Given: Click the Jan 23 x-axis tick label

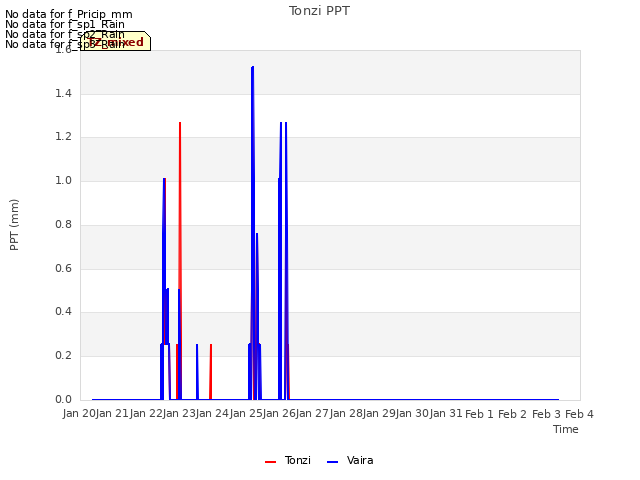Looking at the screenshot, I should coord(180,414).
